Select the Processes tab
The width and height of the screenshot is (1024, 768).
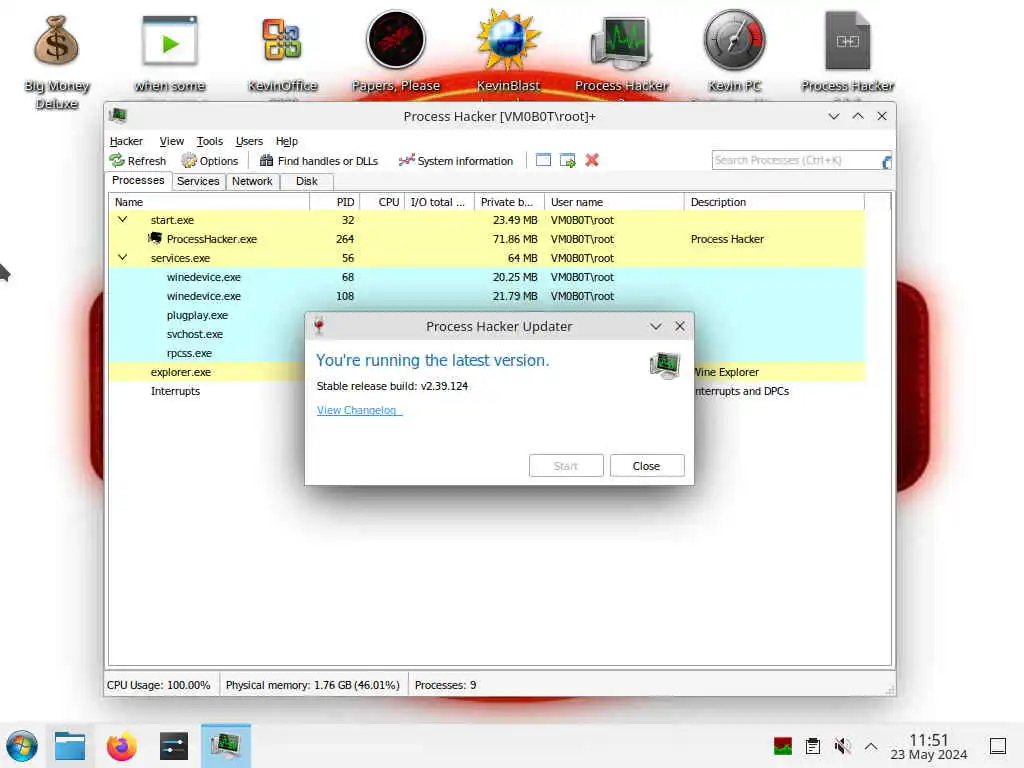pos(138,180)
